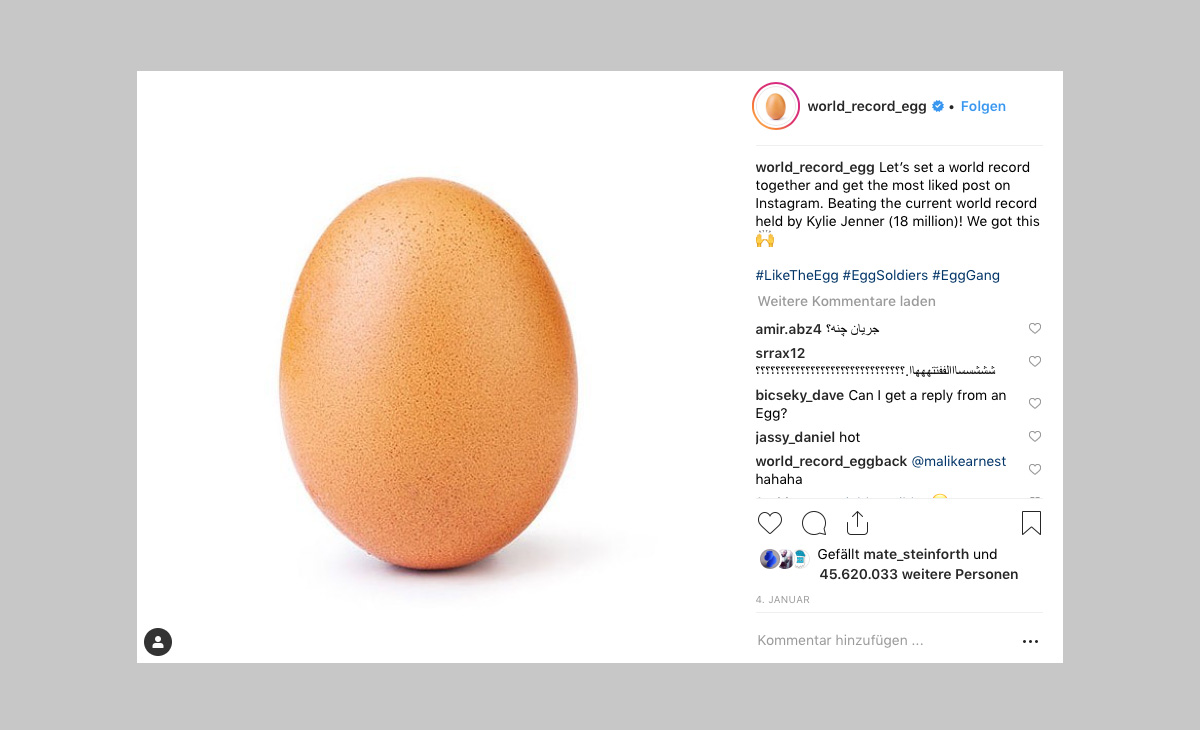1200x730 pixels.
Task: Open the three-dot more options menu
Action: [x=1030, y=641]
